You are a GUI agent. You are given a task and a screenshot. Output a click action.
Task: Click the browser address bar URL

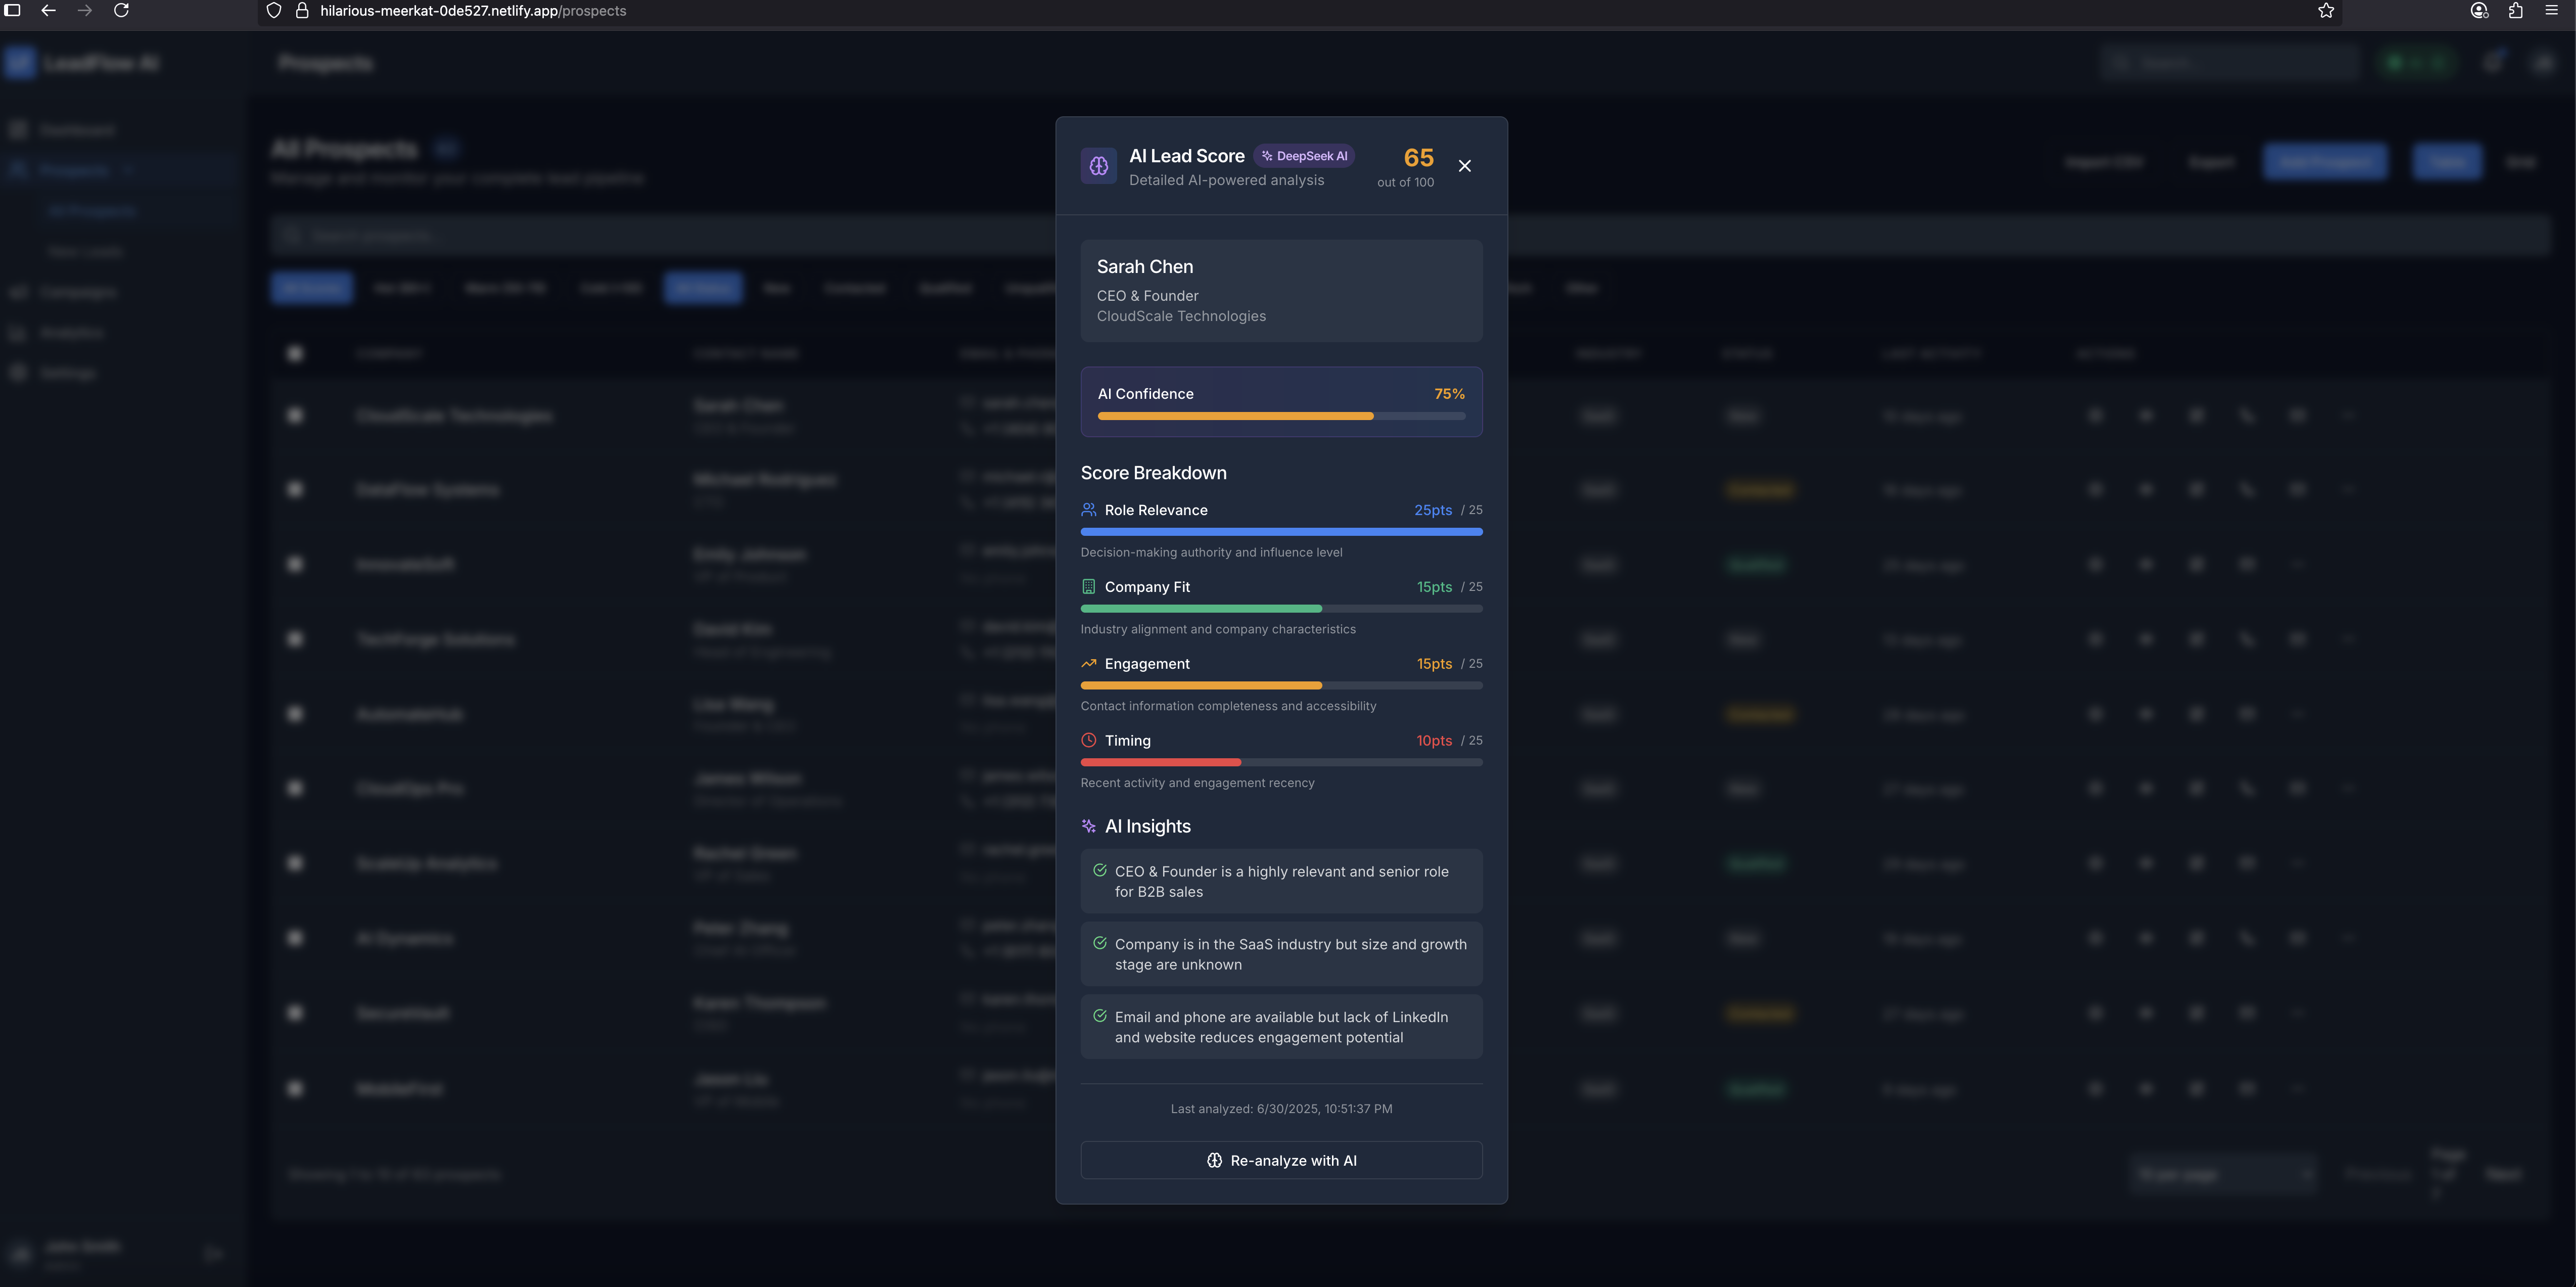click(x=472, y=11)
